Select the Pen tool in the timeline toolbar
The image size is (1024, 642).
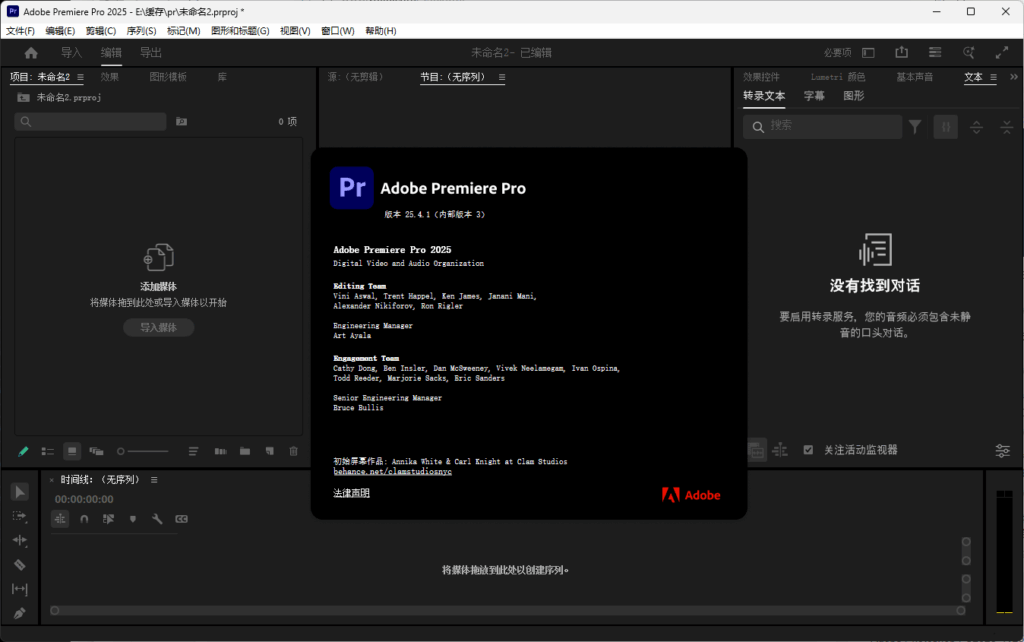19,611
